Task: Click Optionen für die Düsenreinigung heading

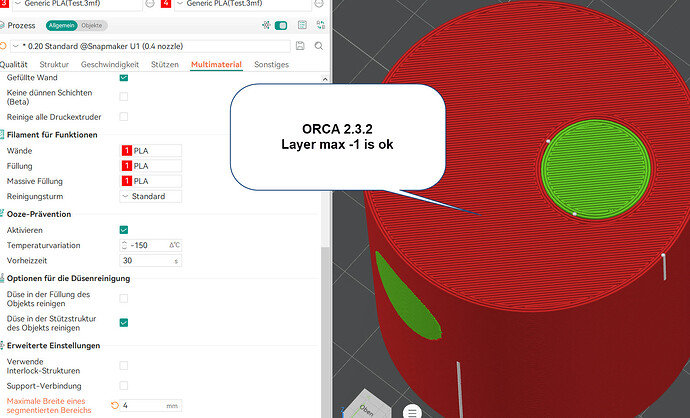Action: point(68,278)
